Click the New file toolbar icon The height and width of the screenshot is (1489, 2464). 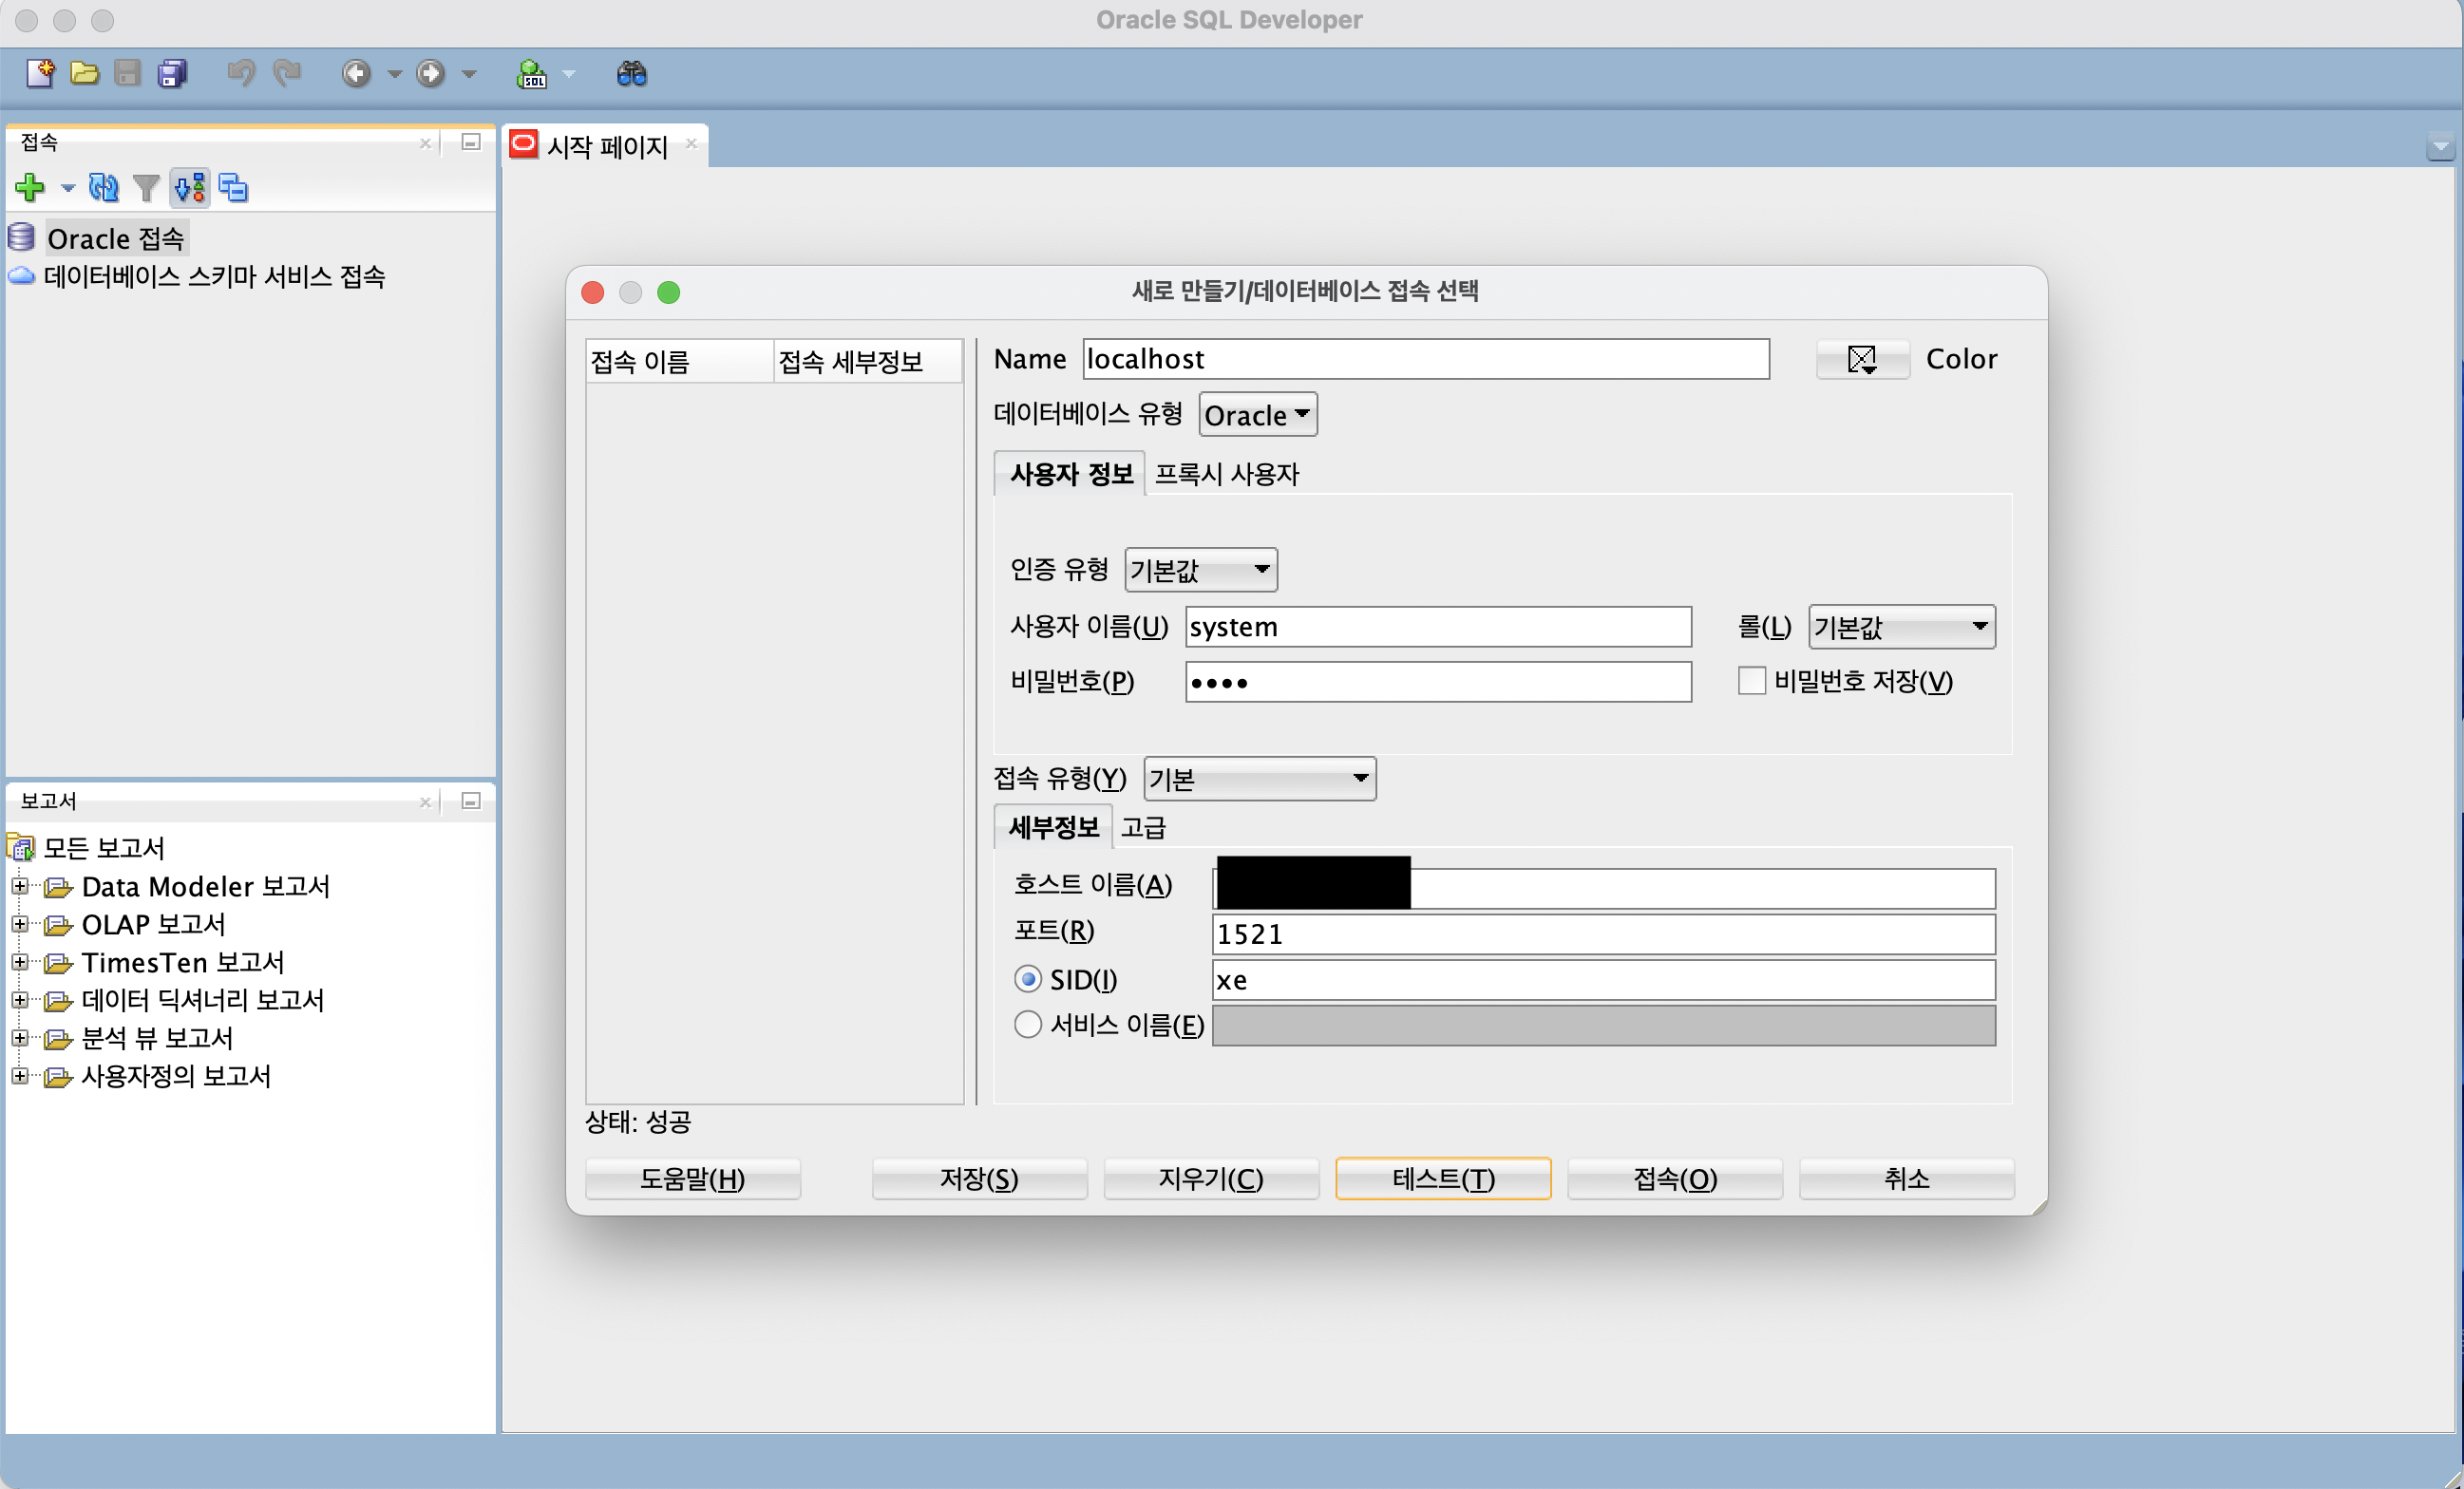pyautogui.click(x=40, y=73)
